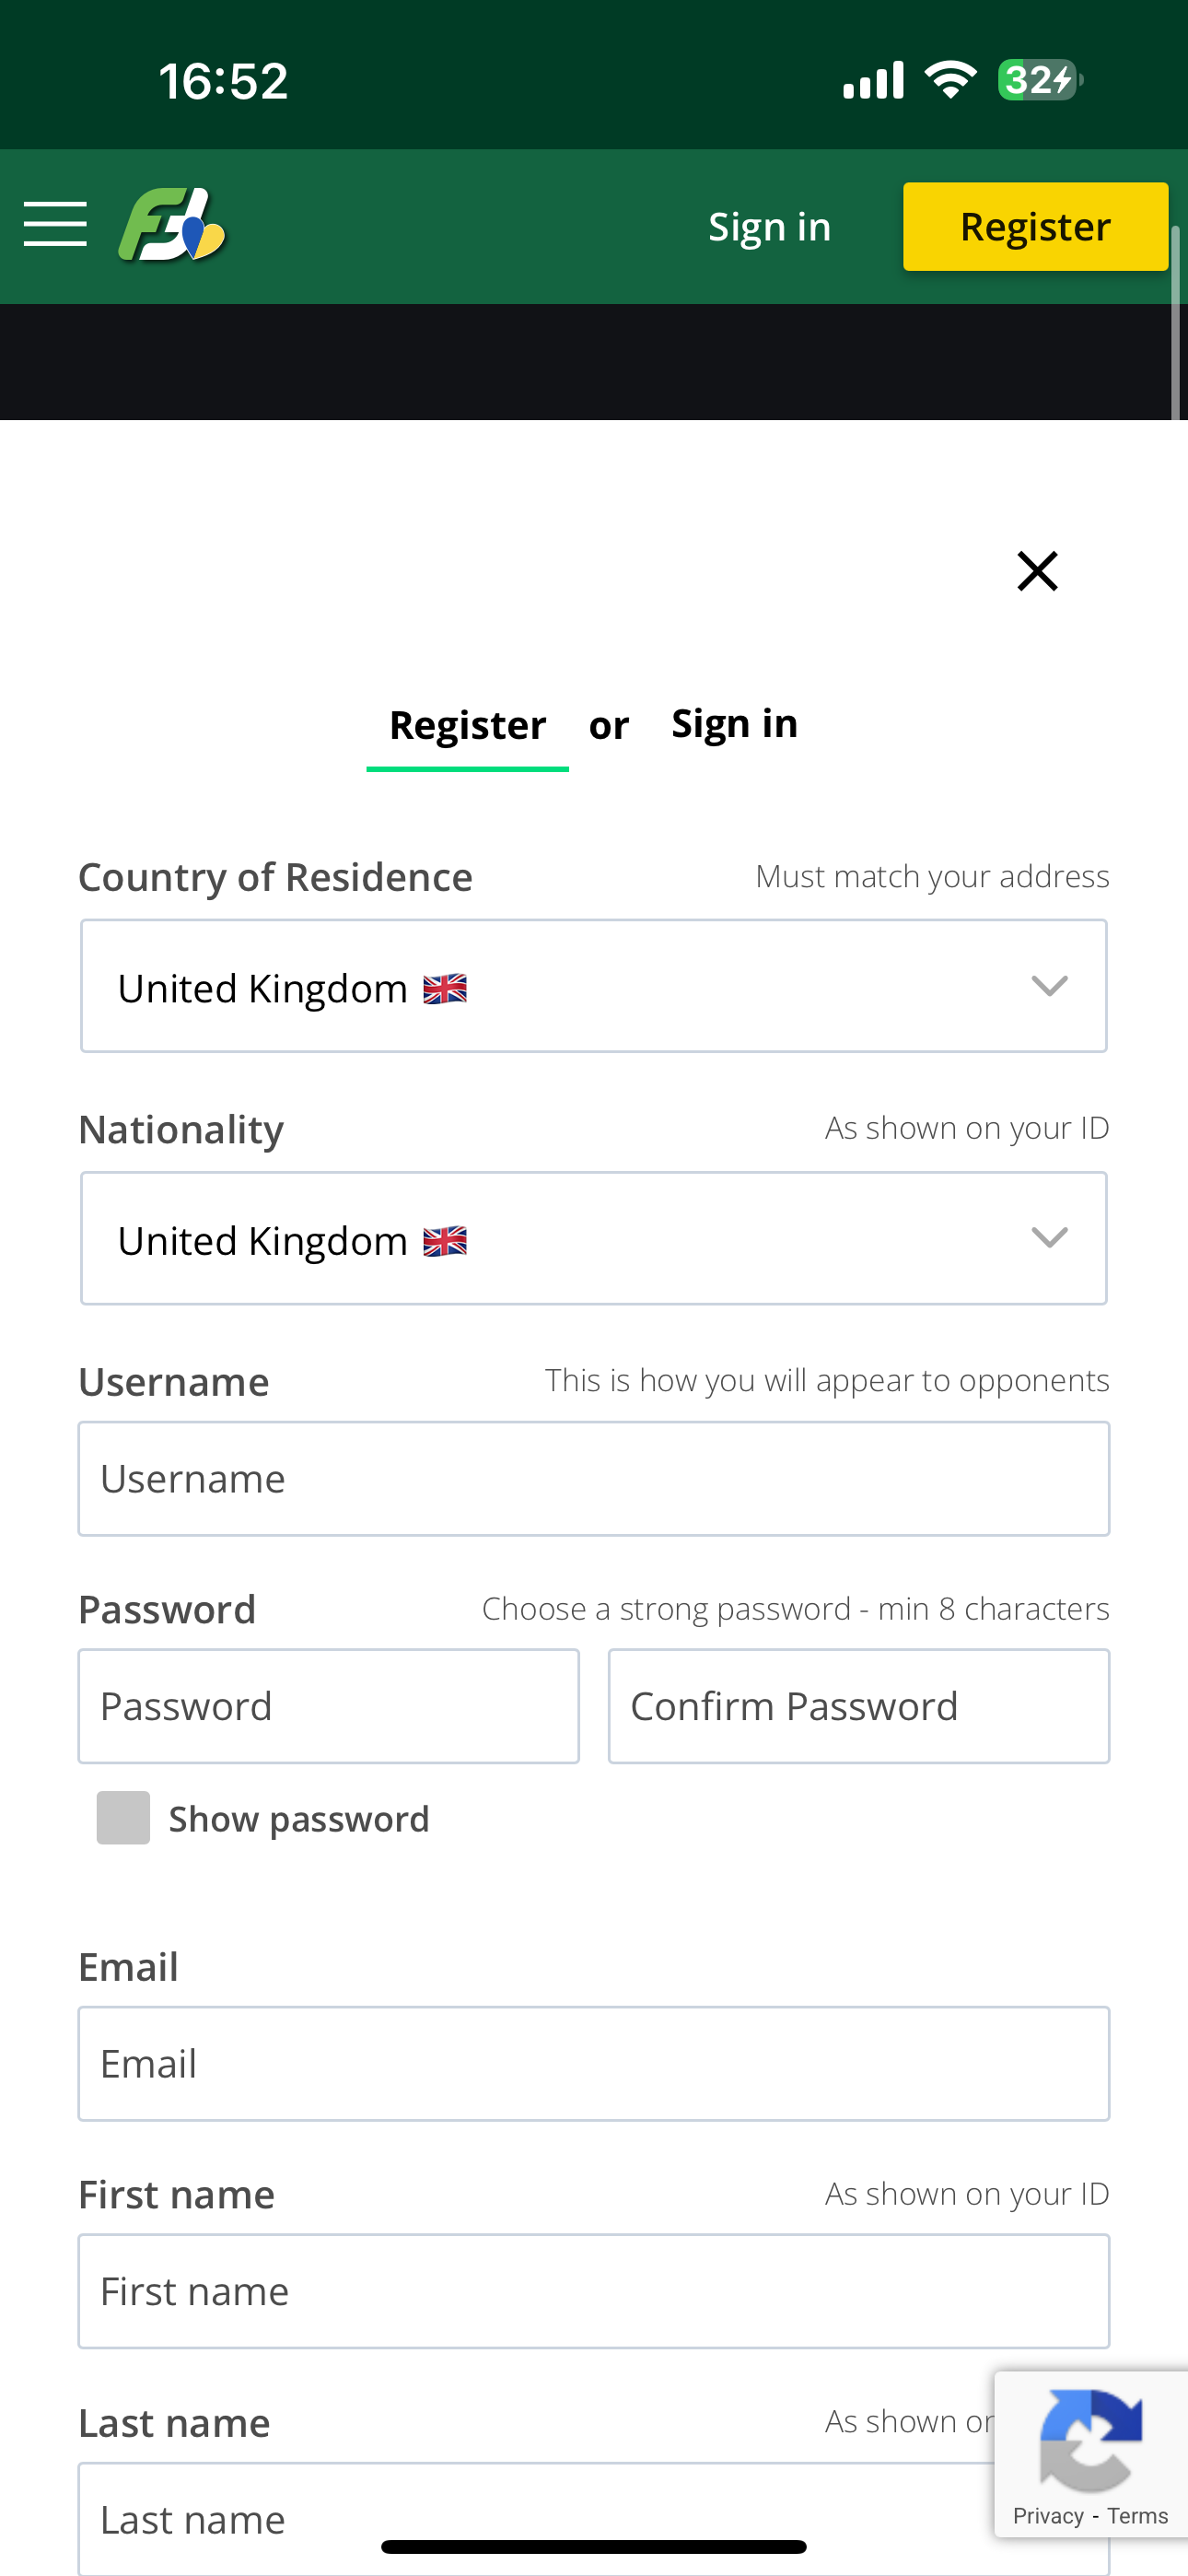Open the hamburger navigation menu

point(55,225)
